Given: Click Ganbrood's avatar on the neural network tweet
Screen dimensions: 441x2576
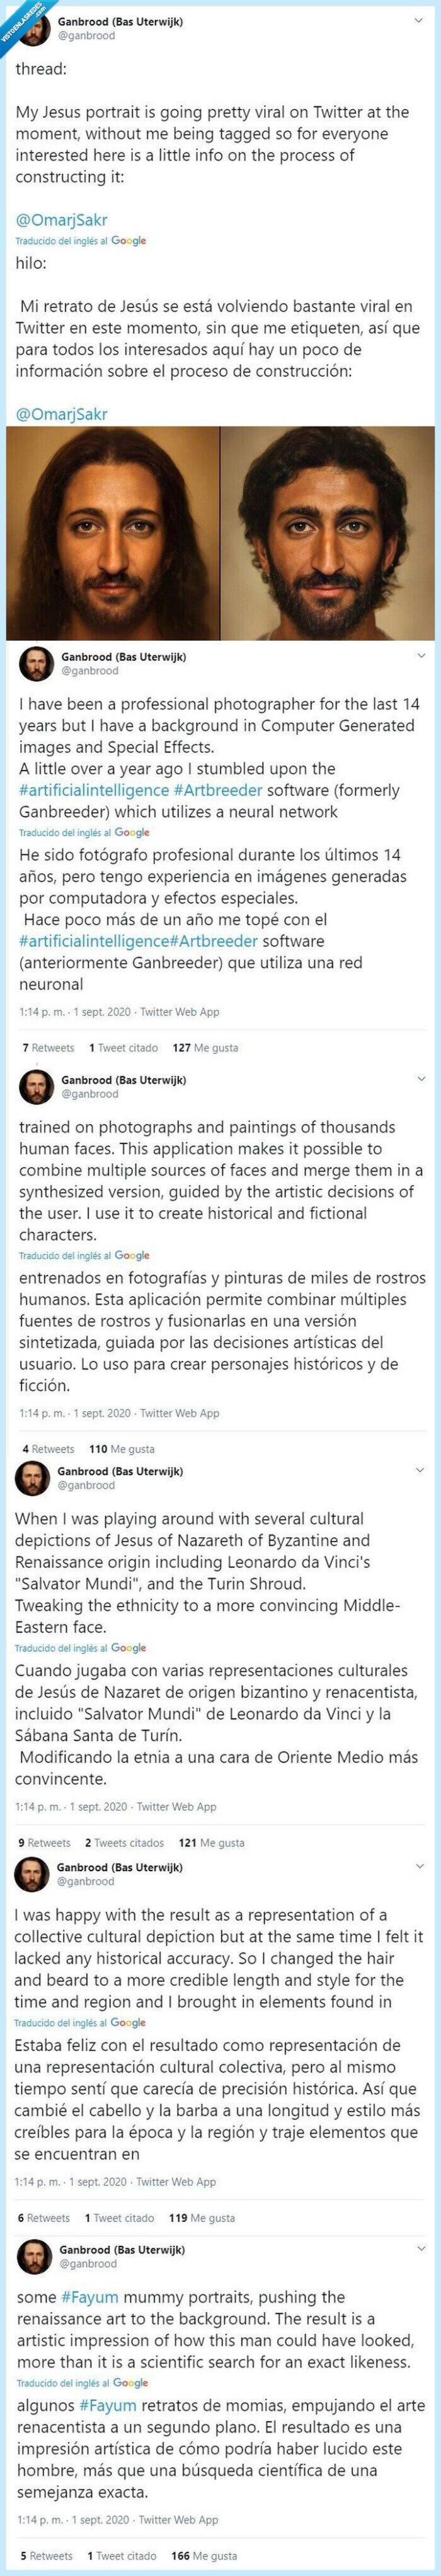Looking at the screenshot, I should click(36, 662).
